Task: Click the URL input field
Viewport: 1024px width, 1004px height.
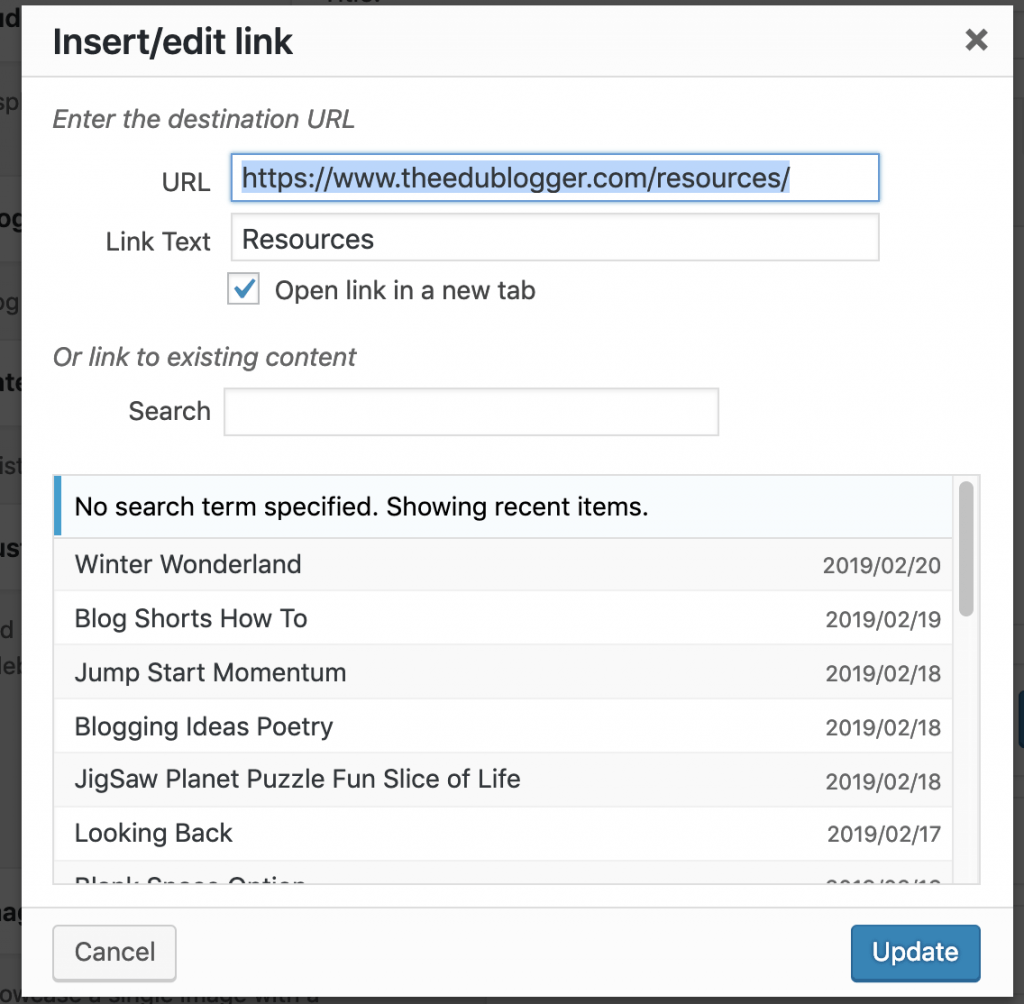Action: [x=554, y=178]
